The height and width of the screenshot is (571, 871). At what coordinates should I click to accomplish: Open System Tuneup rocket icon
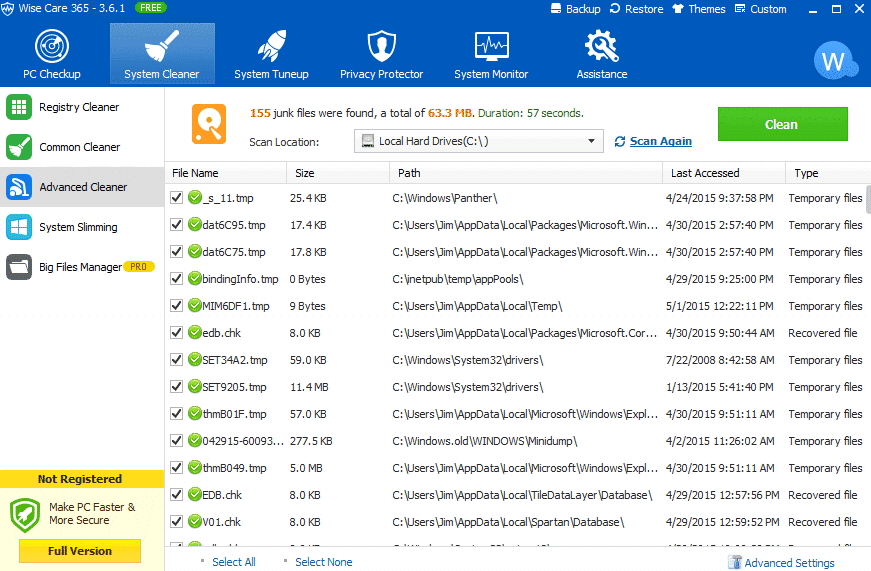[x=272, y=46]
